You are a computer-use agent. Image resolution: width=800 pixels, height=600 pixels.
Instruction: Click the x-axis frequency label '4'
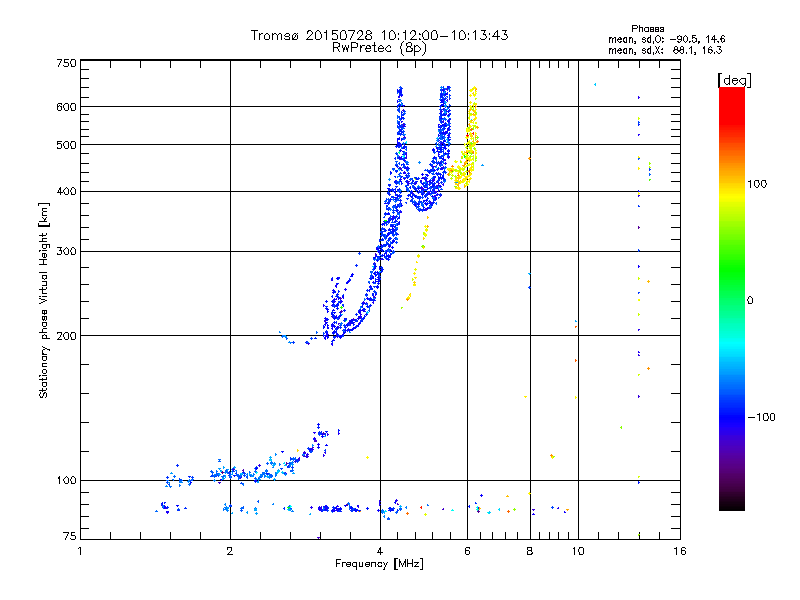(x=380, y=551)
